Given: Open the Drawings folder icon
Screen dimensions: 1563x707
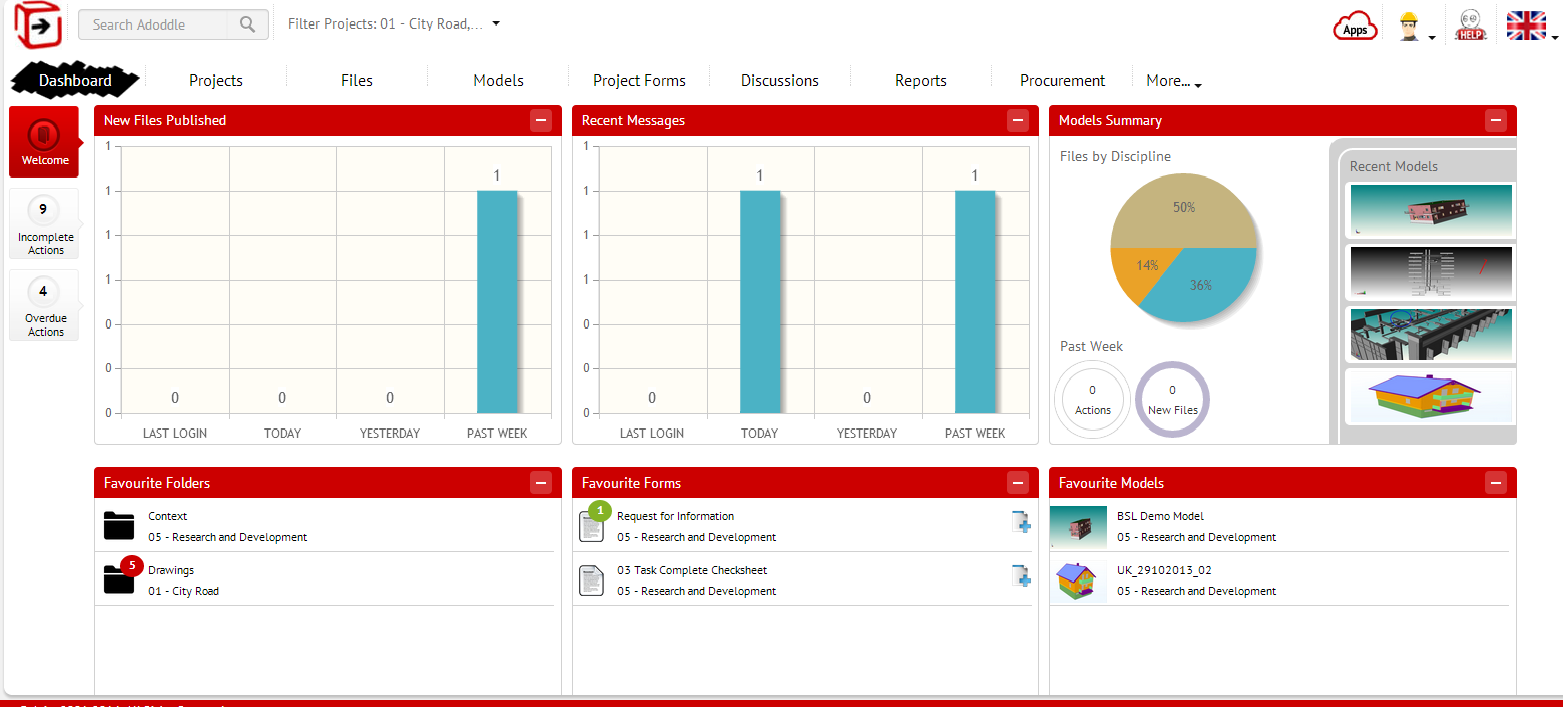Looking at the screenshot, I should 119,579.
